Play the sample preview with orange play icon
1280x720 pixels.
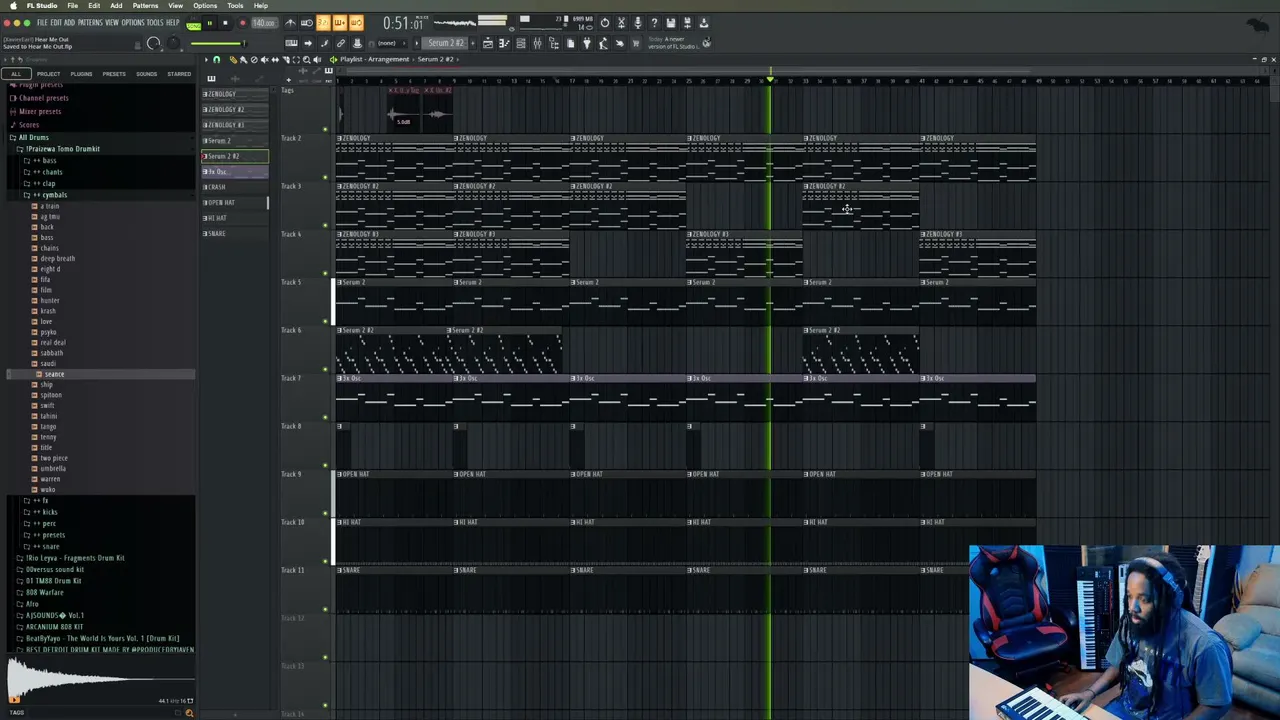coord(14,700)
